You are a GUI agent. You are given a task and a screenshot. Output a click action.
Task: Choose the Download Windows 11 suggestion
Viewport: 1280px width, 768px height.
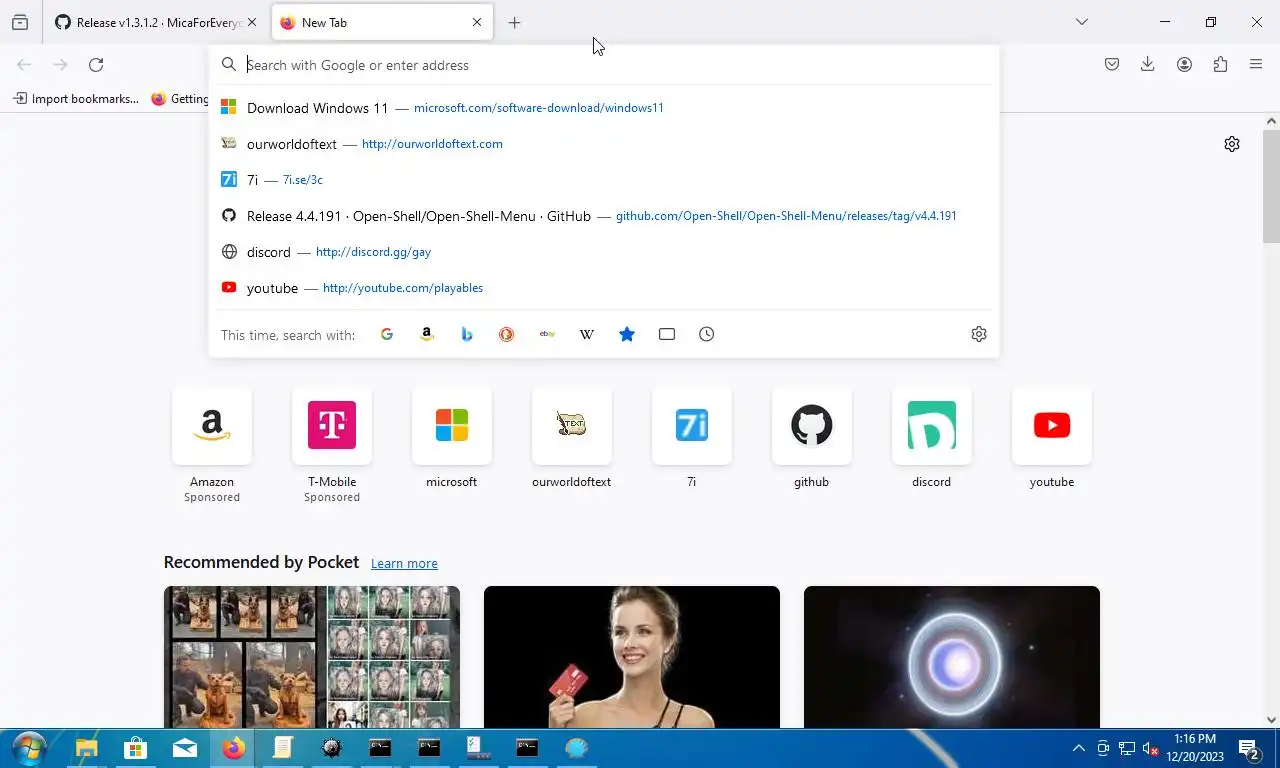point(604,108)
